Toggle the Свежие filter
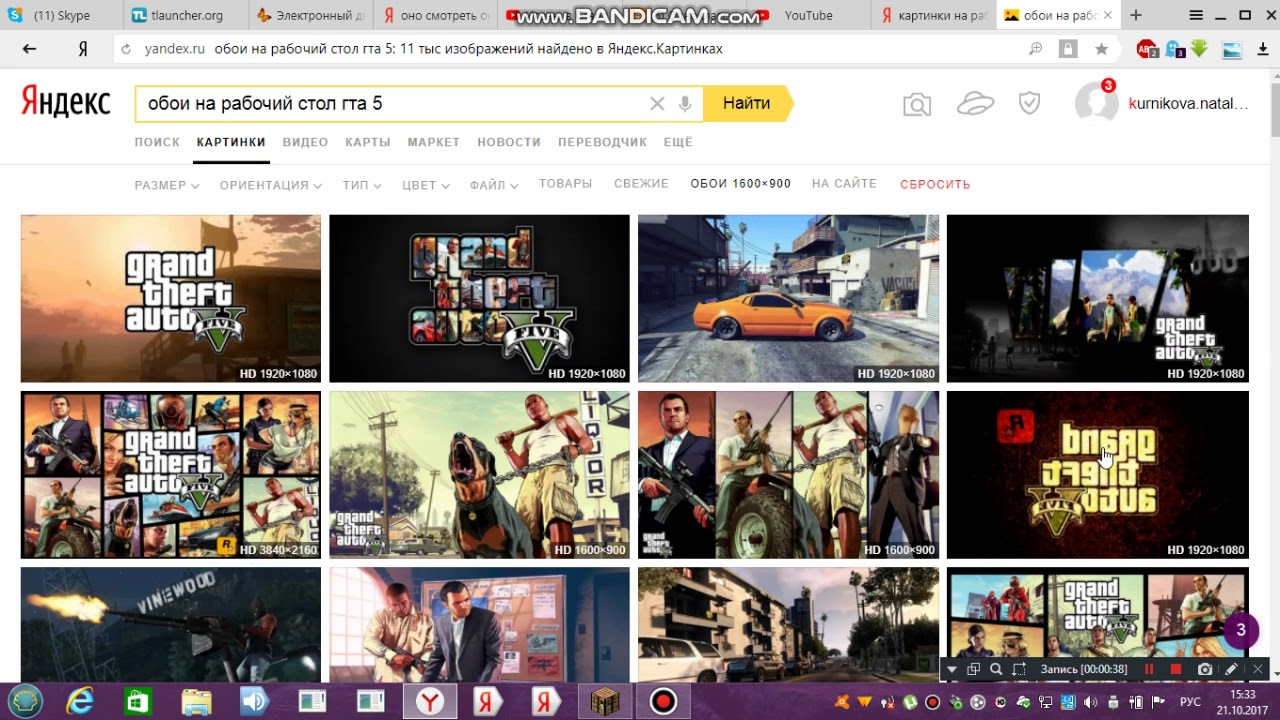1280x720 pixels. point(641,184)
